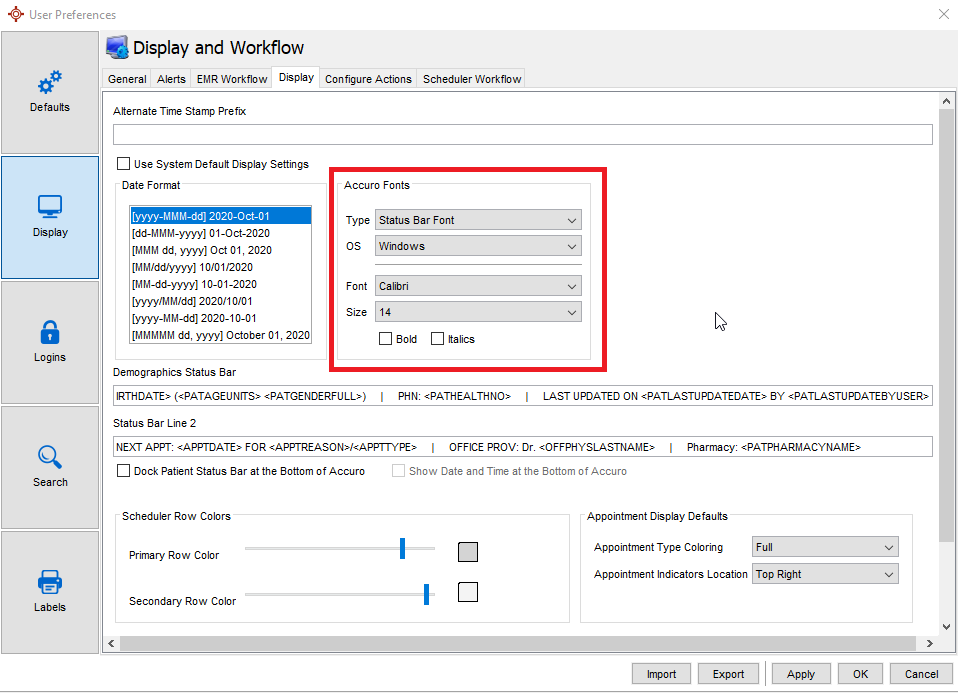This screenshot has height=693, width=958.
Task: Open the Search magnifier icon
Action: (50, 458)
